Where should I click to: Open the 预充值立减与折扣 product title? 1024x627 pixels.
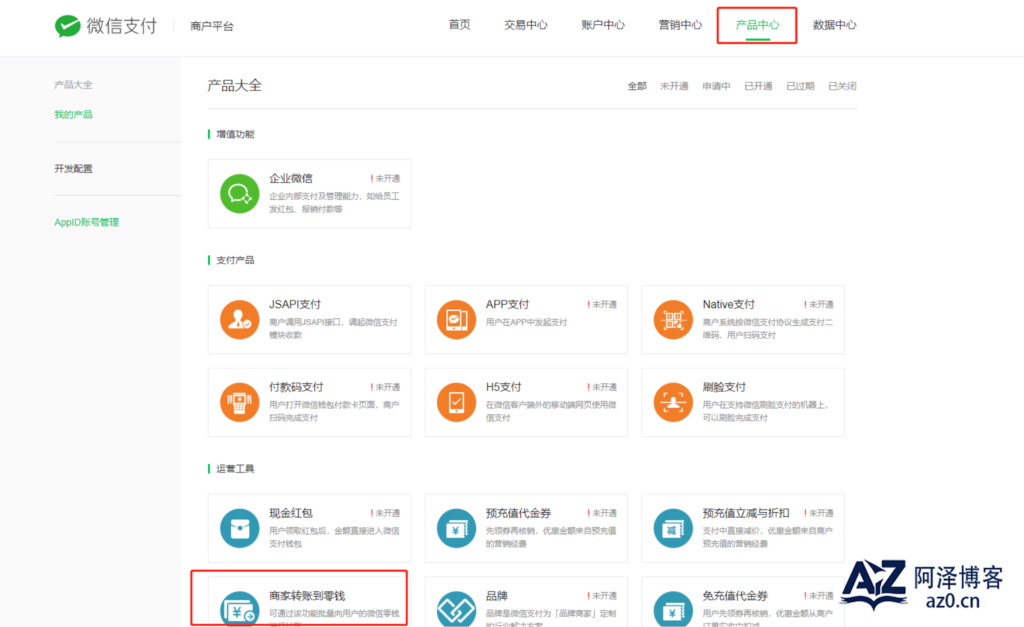pos(746,513)
